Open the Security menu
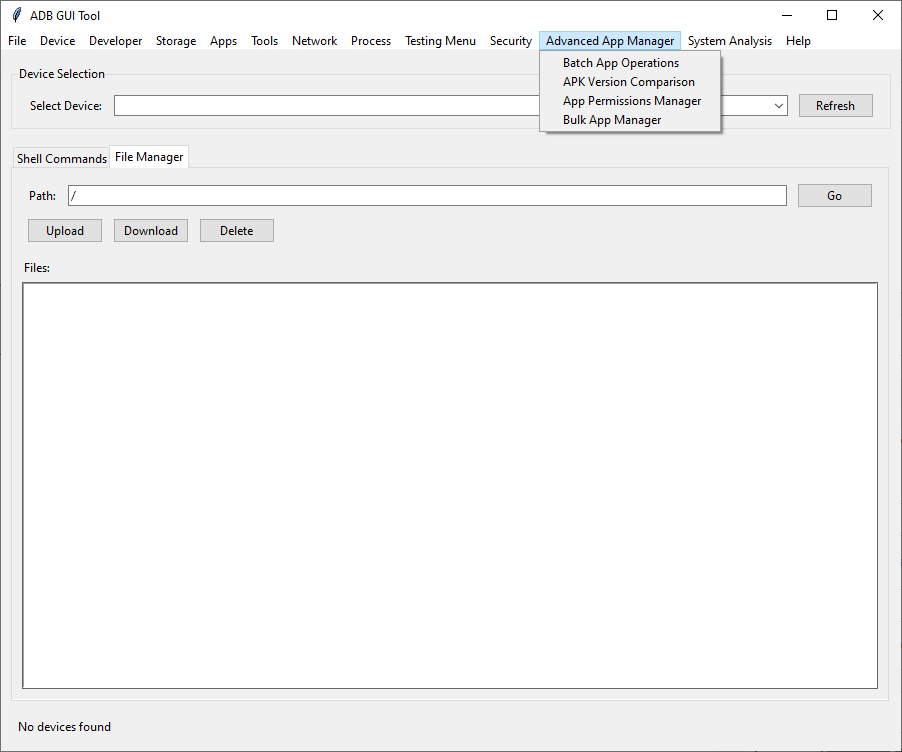 click(510, 41)
